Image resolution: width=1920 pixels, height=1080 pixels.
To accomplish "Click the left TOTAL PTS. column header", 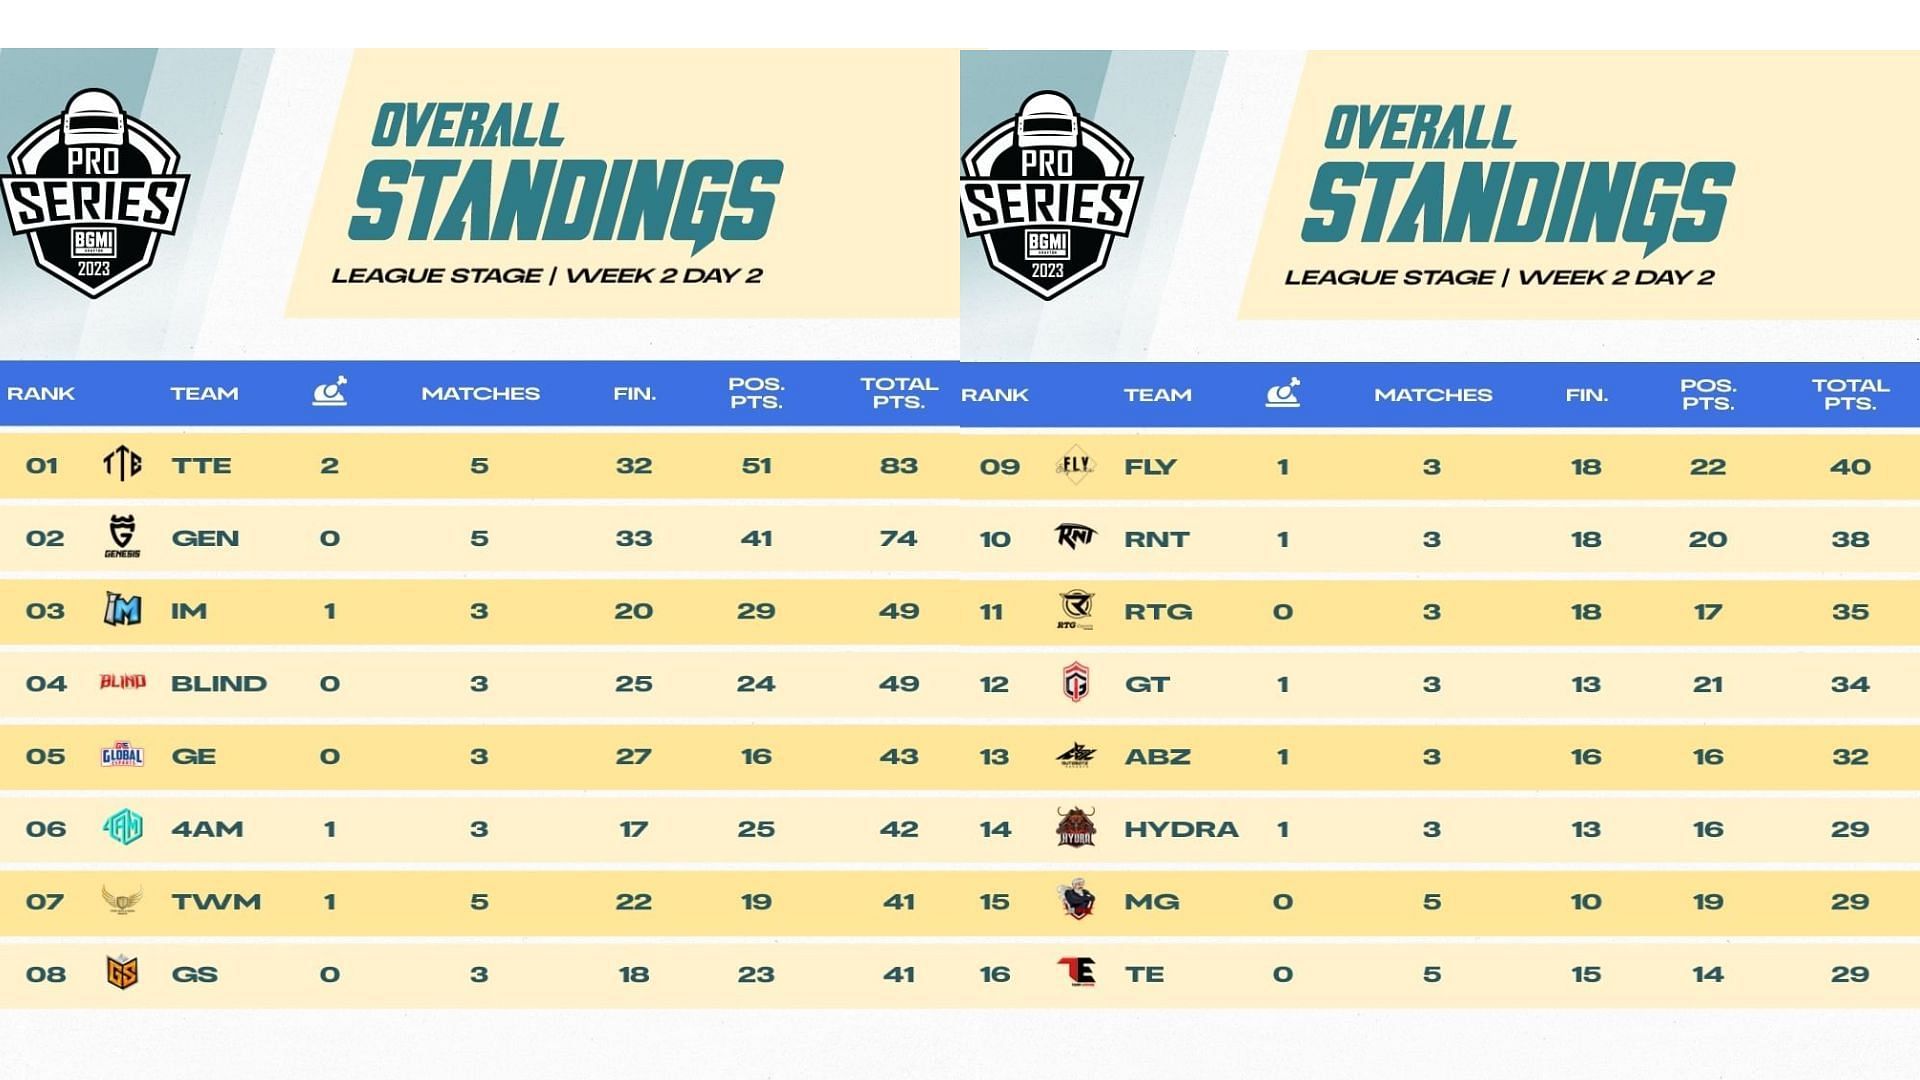I will point(898,393).
